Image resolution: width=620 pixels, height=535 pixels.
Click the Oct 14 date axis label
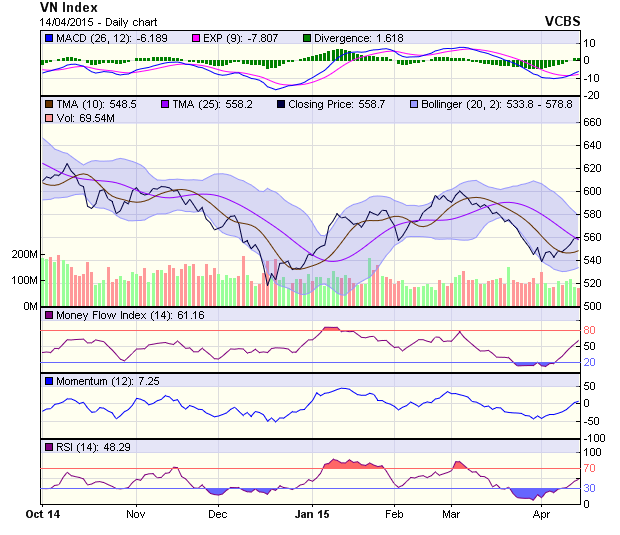coord(42,513)
